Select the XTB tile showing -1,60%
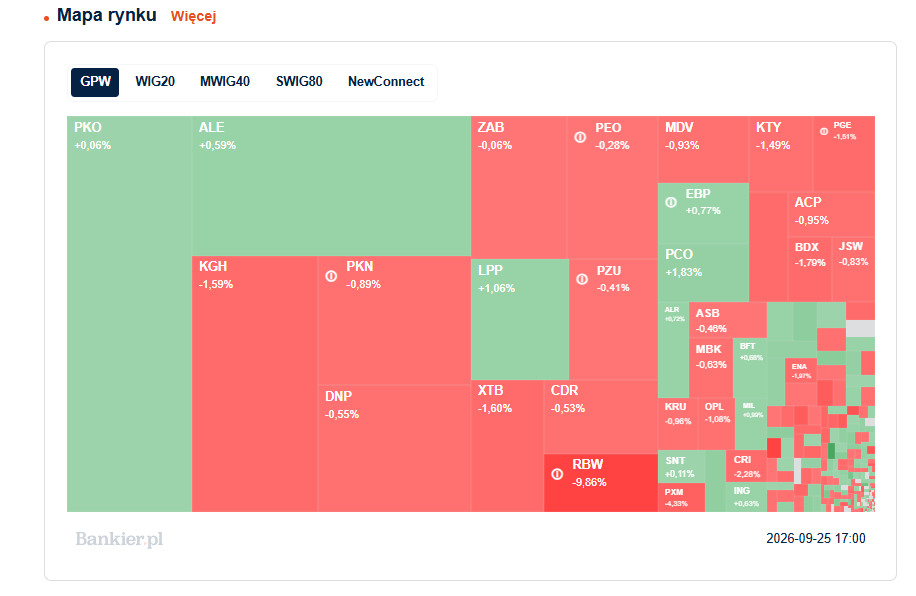The width and height of the screenshot is (916, 596). coord(507,446)
